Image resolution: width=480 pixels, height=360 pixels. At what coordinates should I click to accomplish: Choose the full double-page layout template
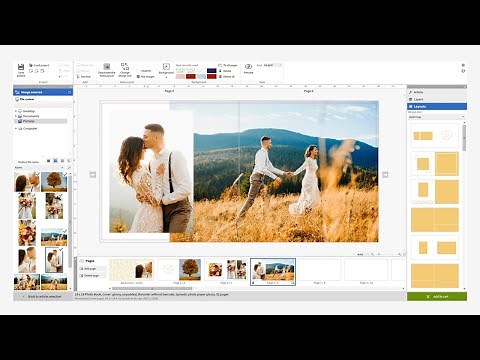pos(435,220)
